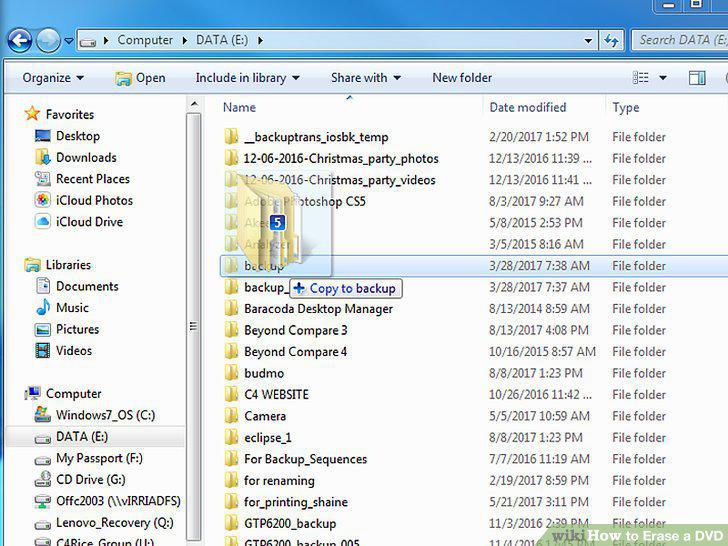Click the GTP6200_backup folder icon

click(231, 523)
